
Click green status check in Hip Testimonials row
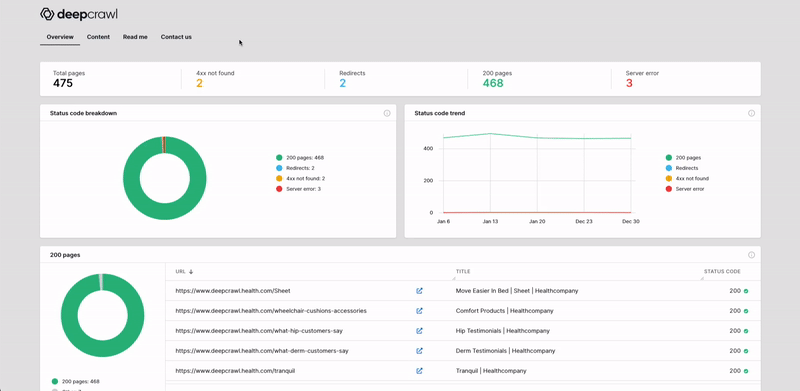coord(746,331)
